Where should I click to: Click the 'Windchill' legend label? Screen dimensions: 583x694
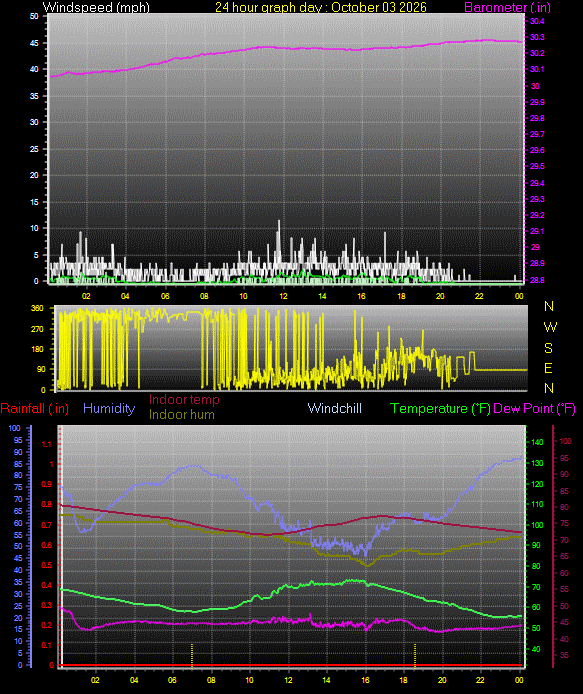point(335,408)
